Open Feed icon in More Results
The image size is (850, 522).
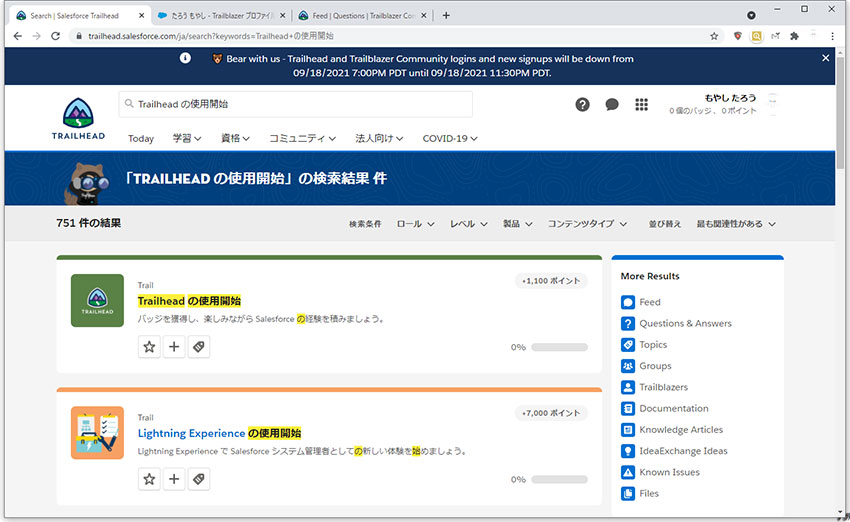pyautogui.click(x=628, y=302)
